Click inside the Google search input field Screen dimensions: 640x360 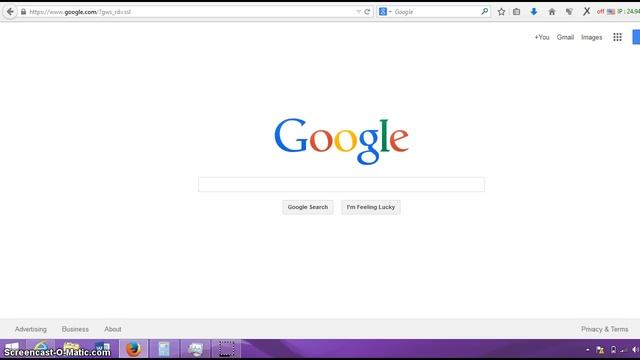click(341, 184)
